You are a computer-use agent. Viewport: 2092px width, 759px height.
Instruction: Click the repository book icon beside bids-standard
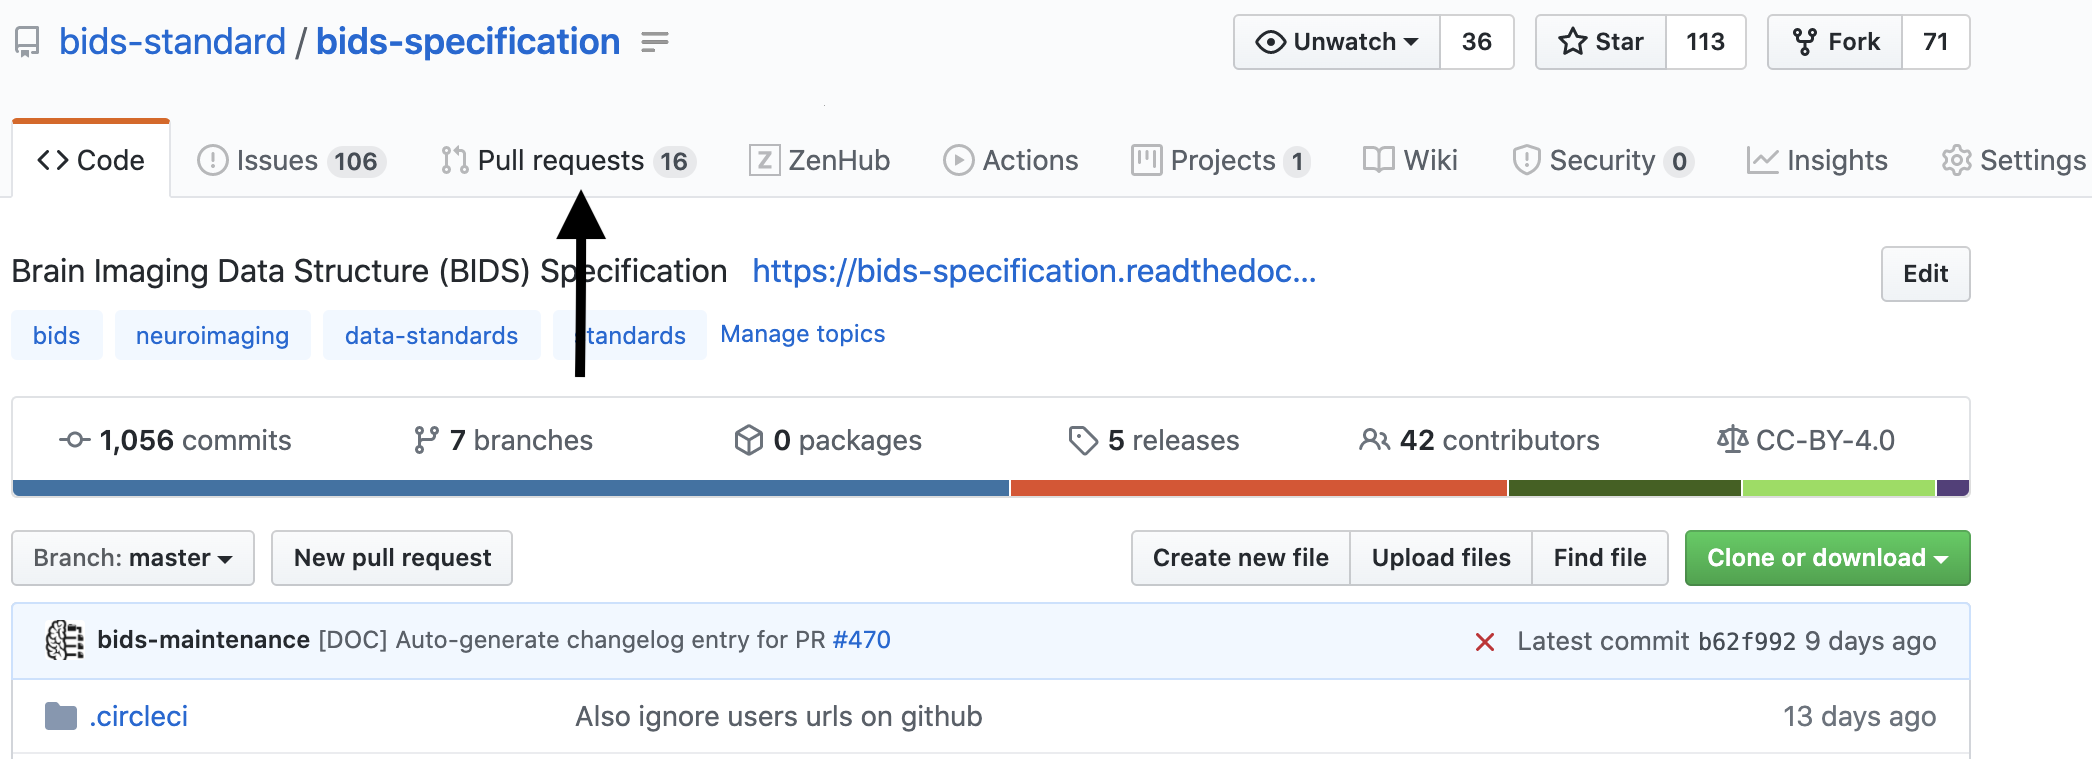pos(27,42)
